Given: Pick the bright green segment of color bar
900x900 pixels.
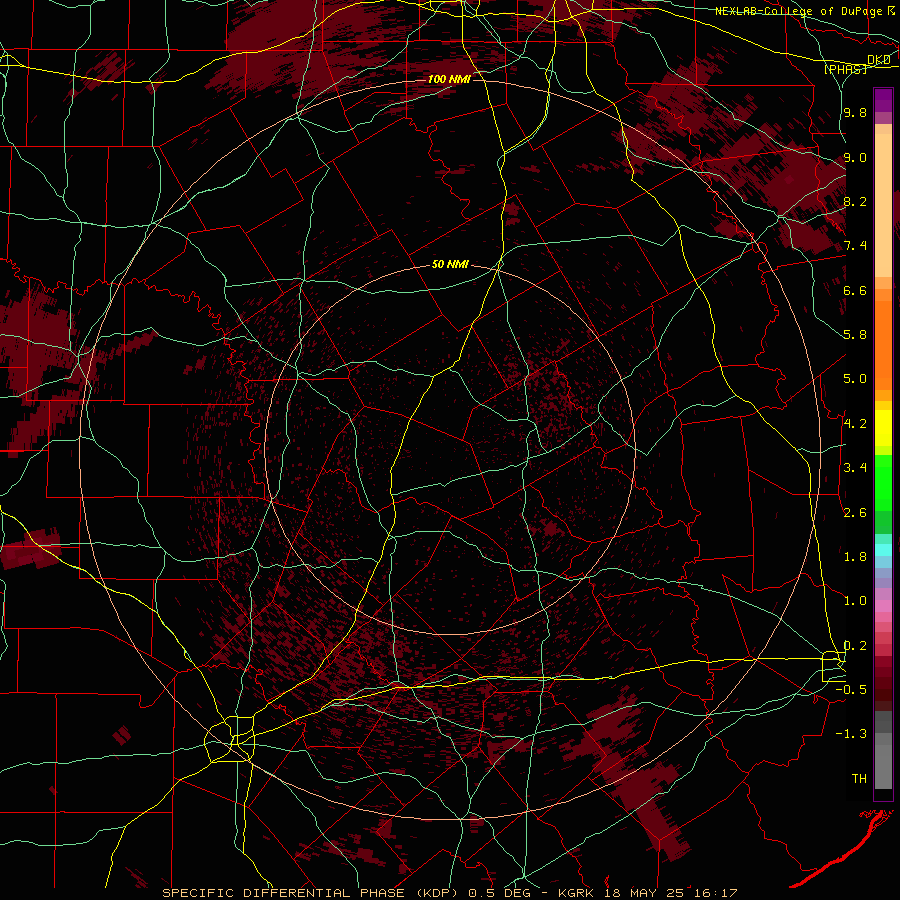Looking at the screenshot, I should click(x=883, y=482).
